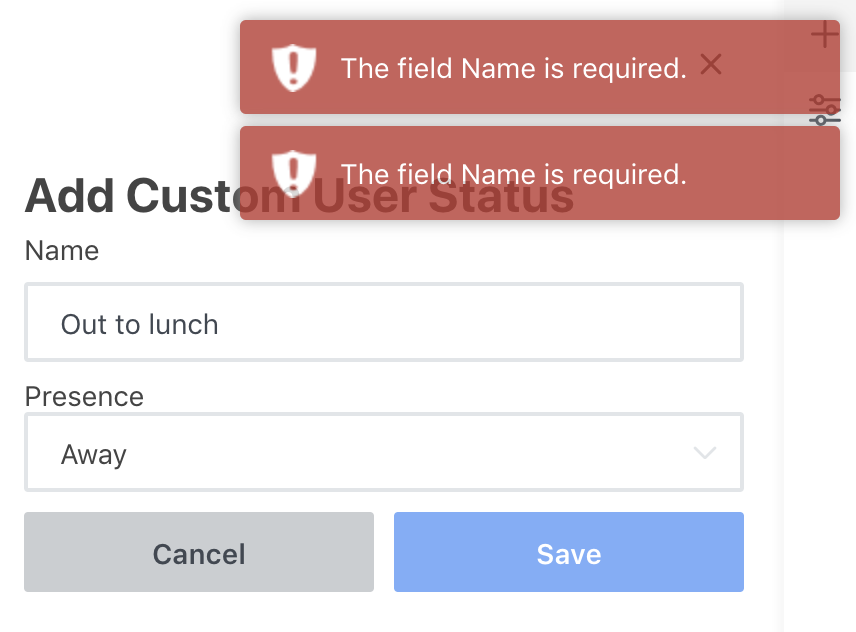Click the shield warning icon in top toast

click(x=293, y=68)
